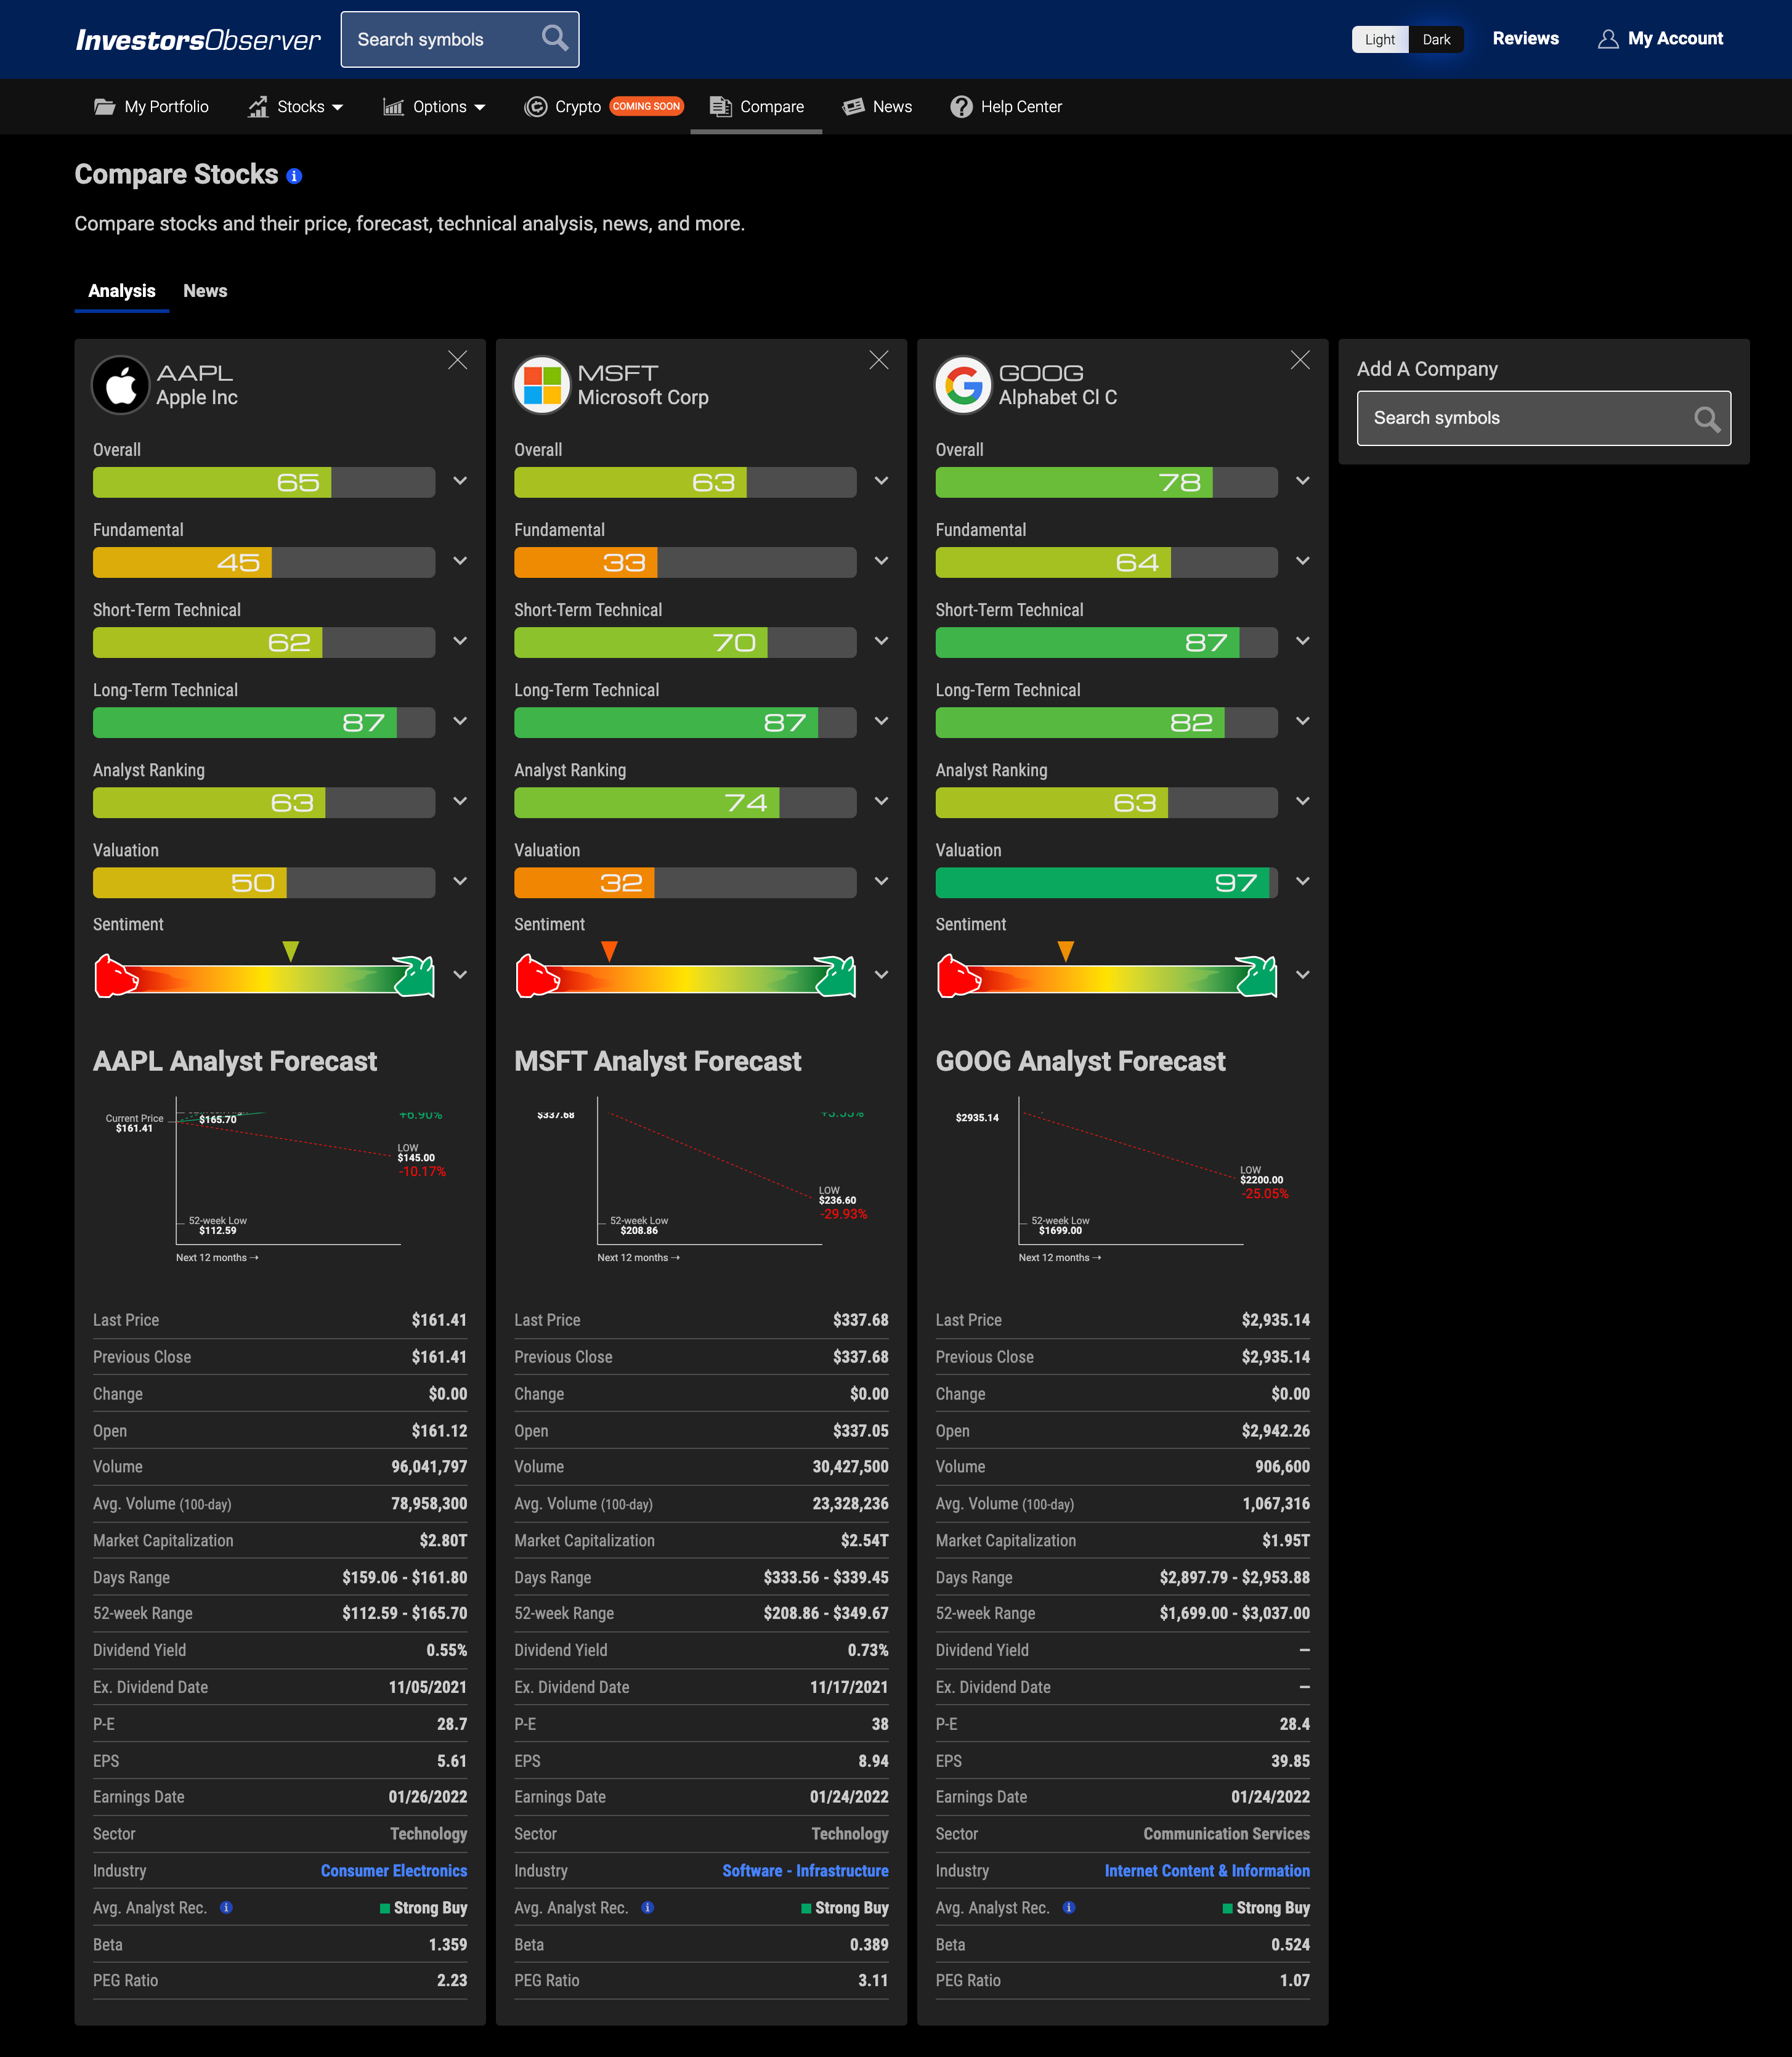Click the InvestorsObserver logo
Viewport: 1792px width, 2057px height.
pyautogui.click(x=198, y=40)
